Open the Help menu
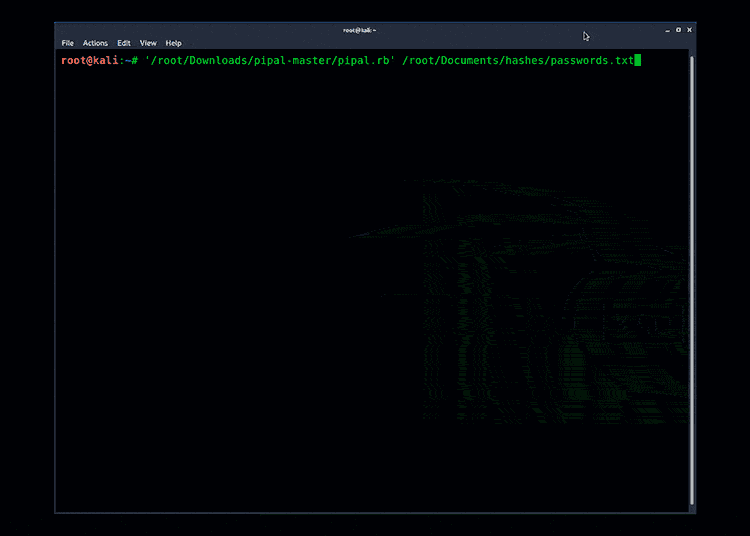This screenshot has height=536, width=750. click(174, 43)
